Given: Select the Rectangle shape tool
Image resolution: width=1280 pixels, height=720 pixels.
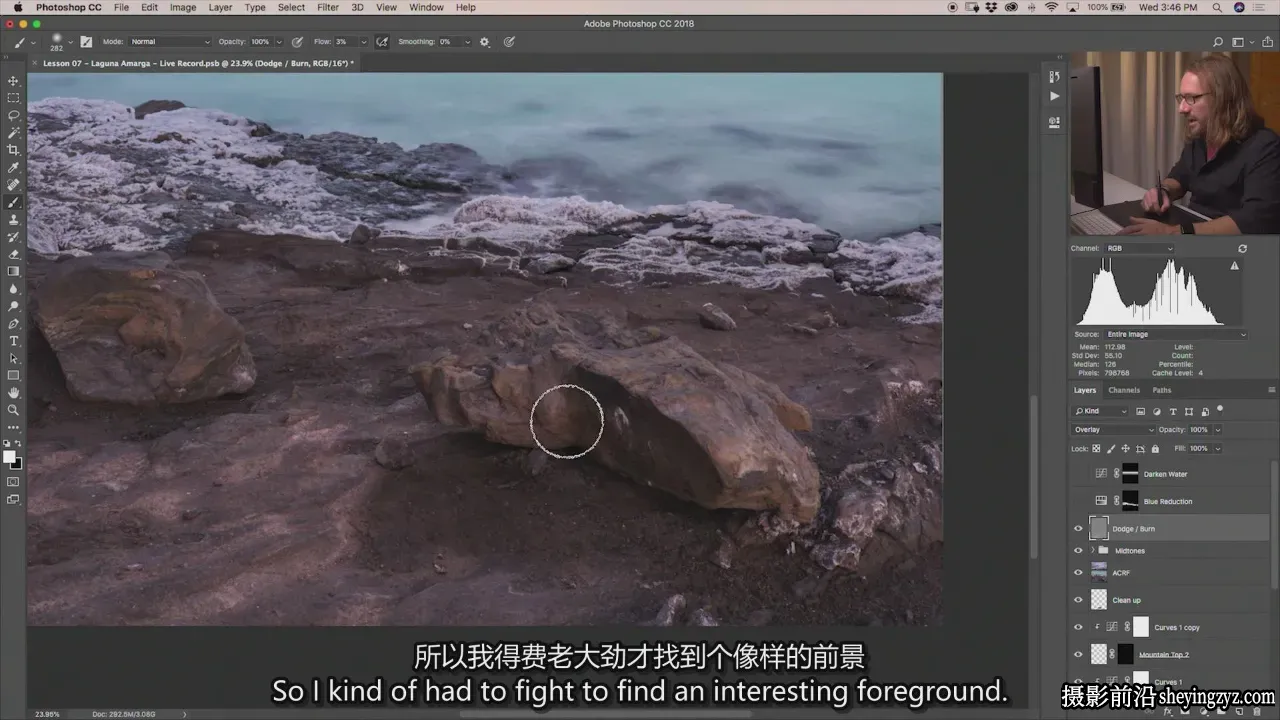Looking at the screenshot, I should (x=13, y=375).
